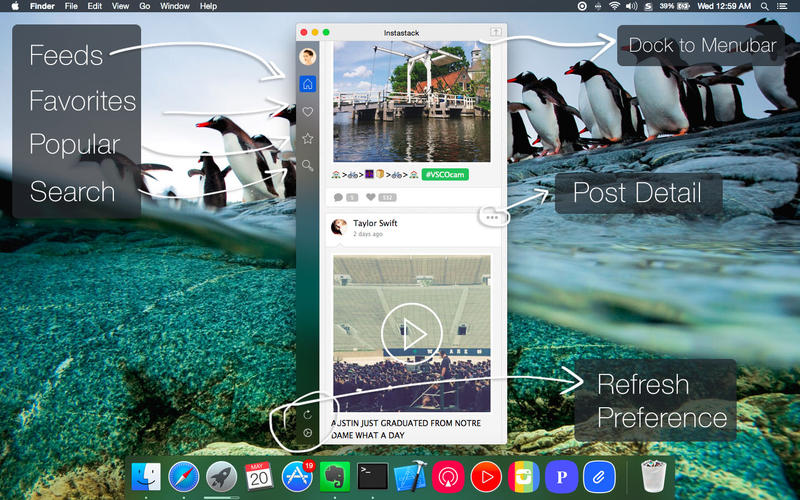Image resolution: width=800 pixels, height=500 pixels.
Task: Open the Feeds home icon in sidebar
Action: [308, 85]
